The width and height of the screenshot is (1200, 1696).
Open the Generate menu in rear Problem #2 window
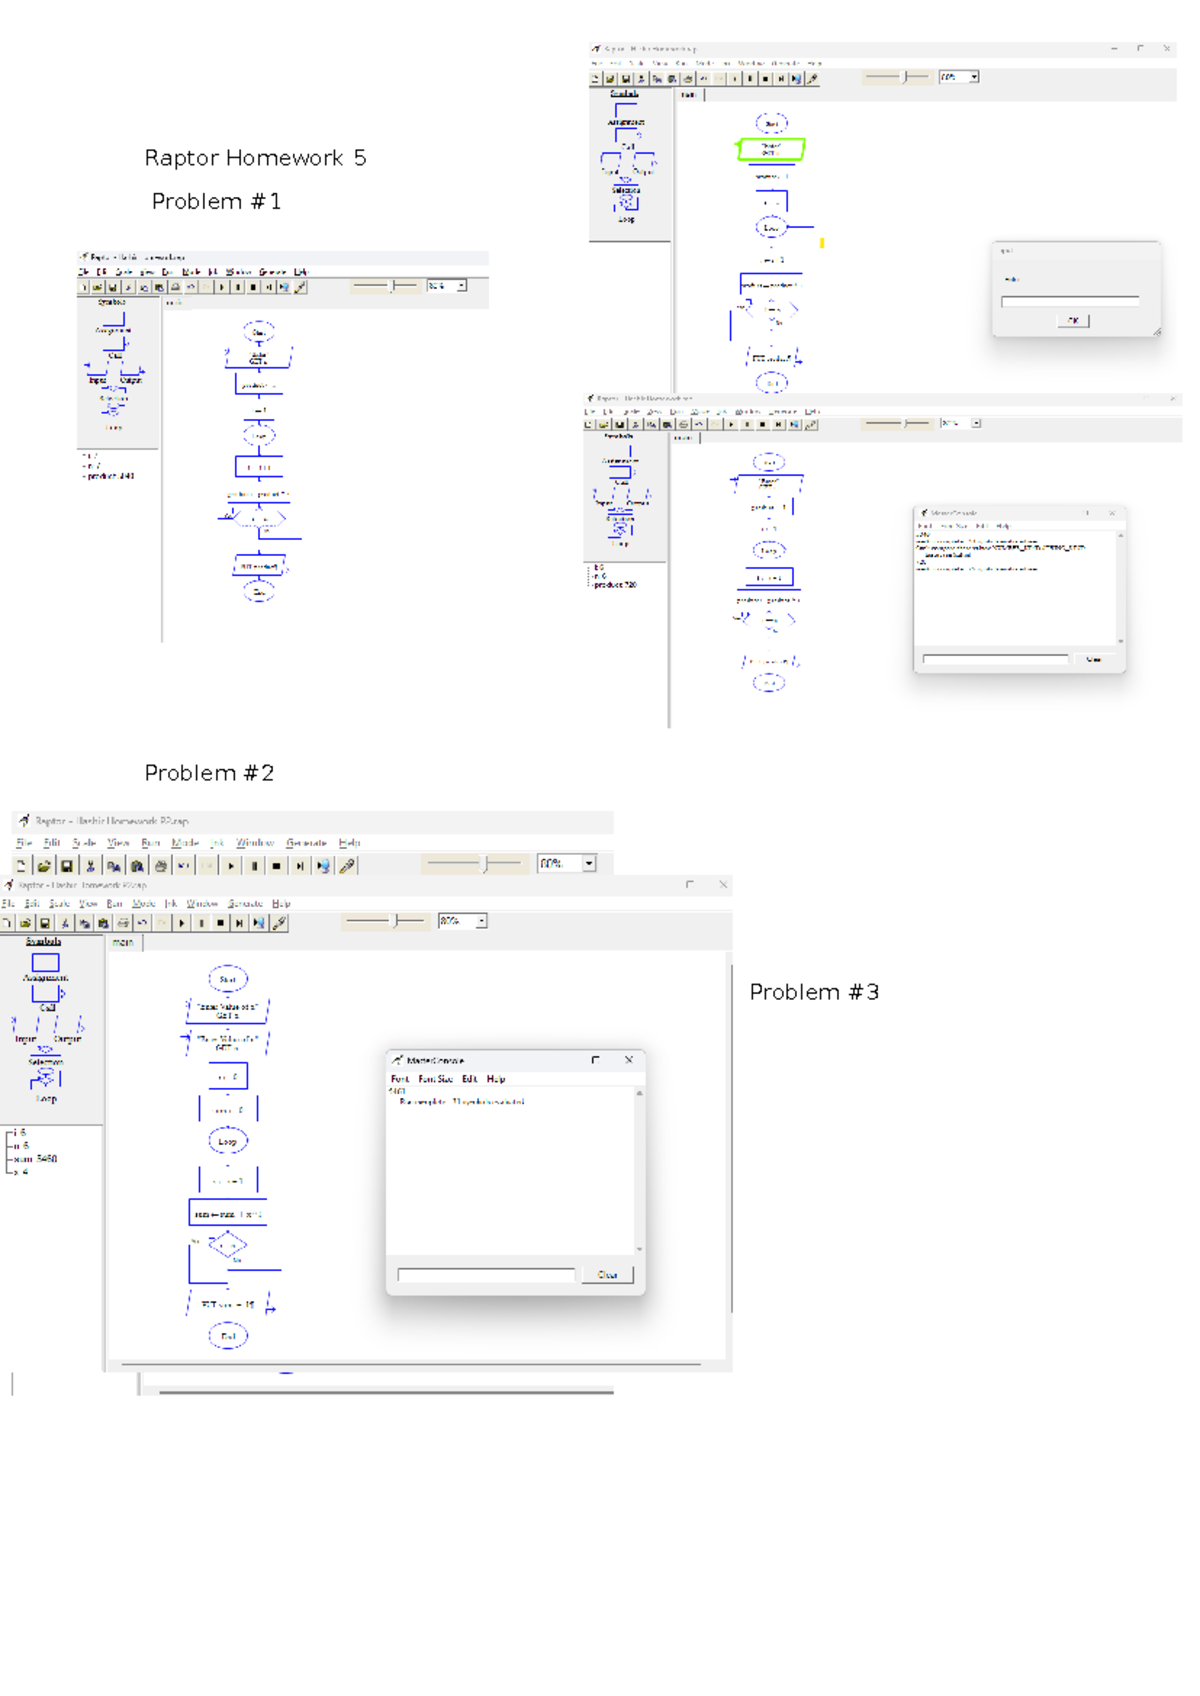(306, 843)
